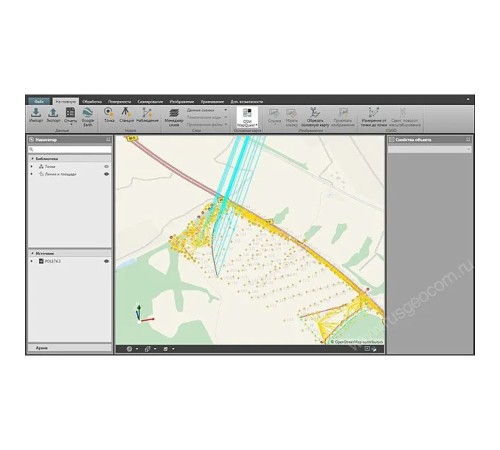Click the OpenStreetMap contributors attribution link

pos(357,342)
